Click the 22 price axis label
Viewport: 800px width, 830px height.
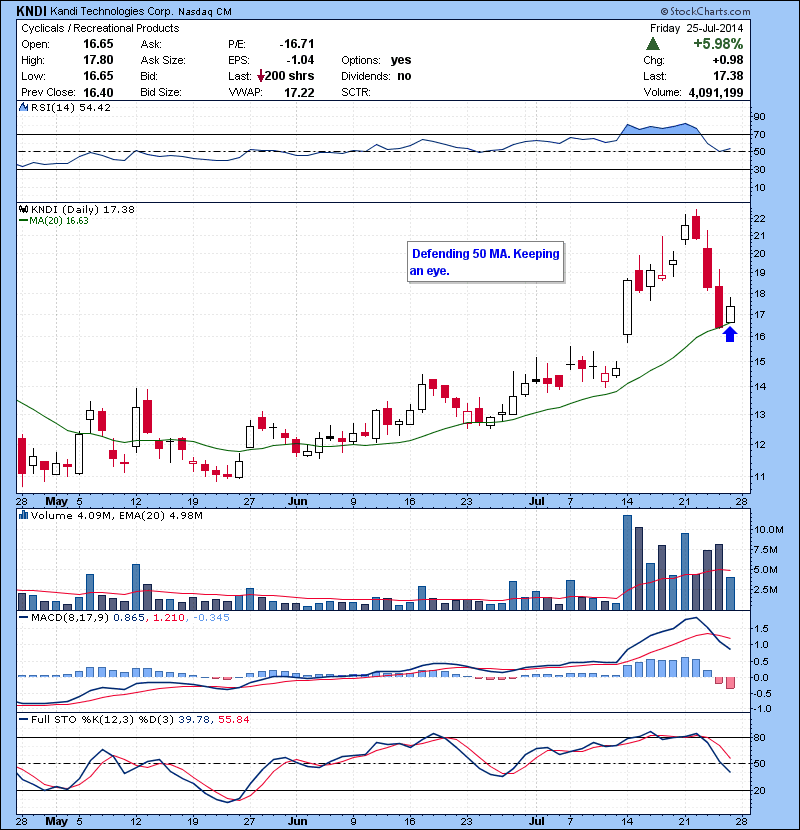pos(759,219)
